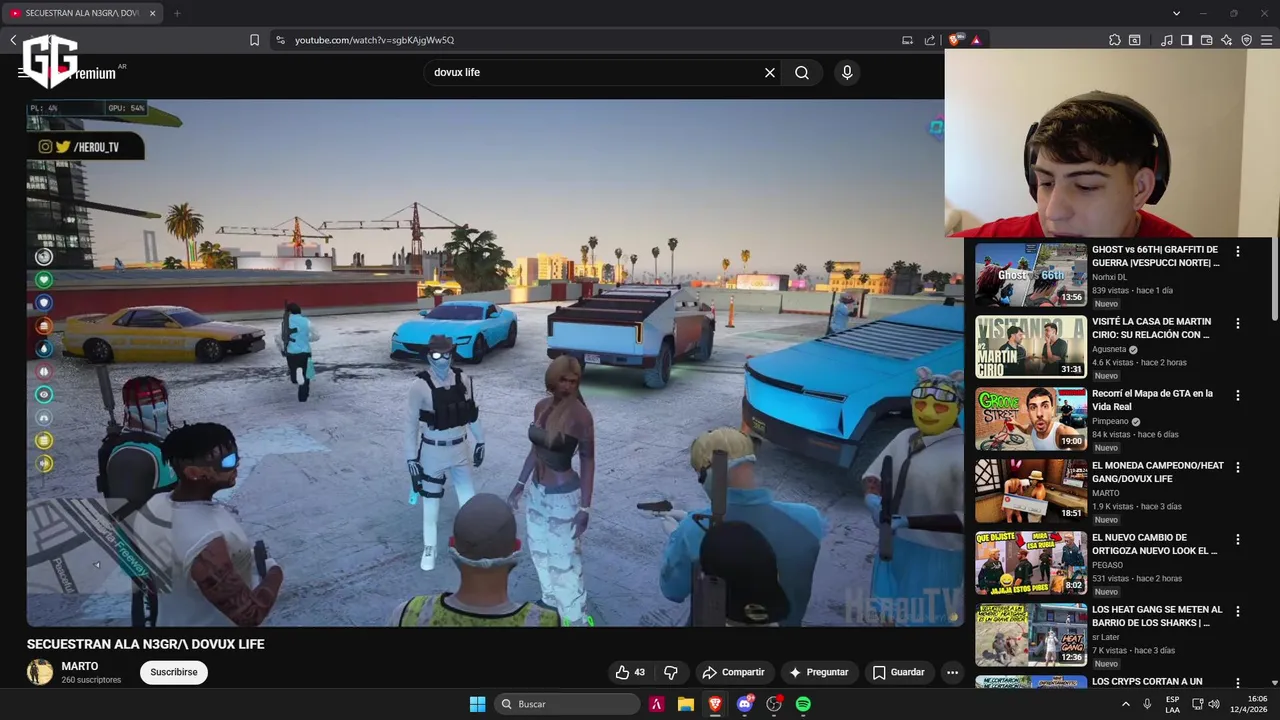Viewport: 1280px width, 720px height.
Task: Open the Brave Shields lion icon
Action: (956, 40)
